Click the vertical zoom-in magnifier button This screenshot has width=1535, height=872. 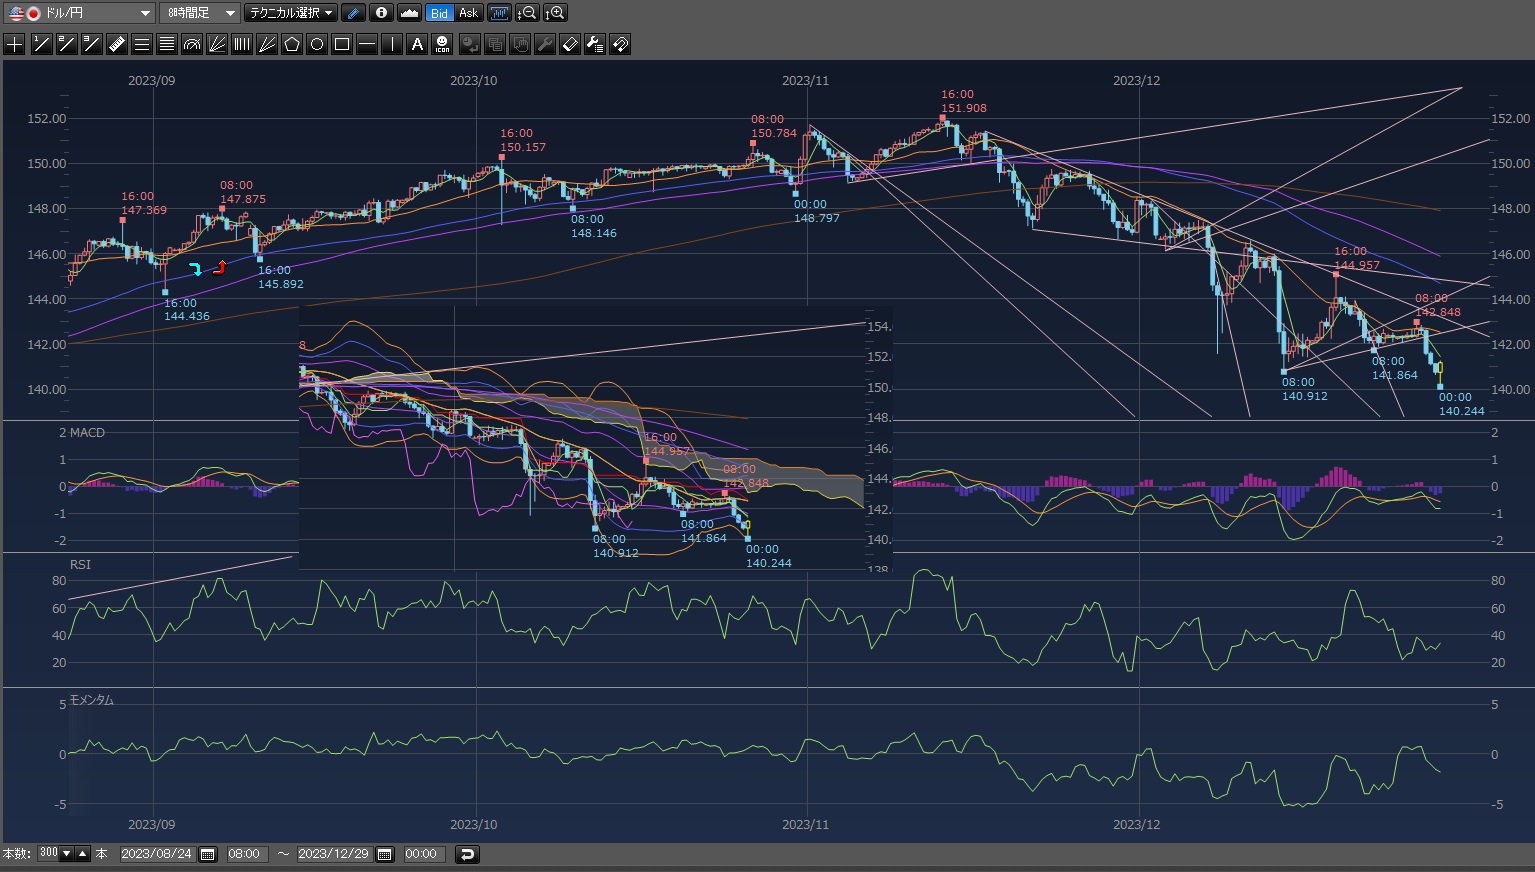(555, 13)
